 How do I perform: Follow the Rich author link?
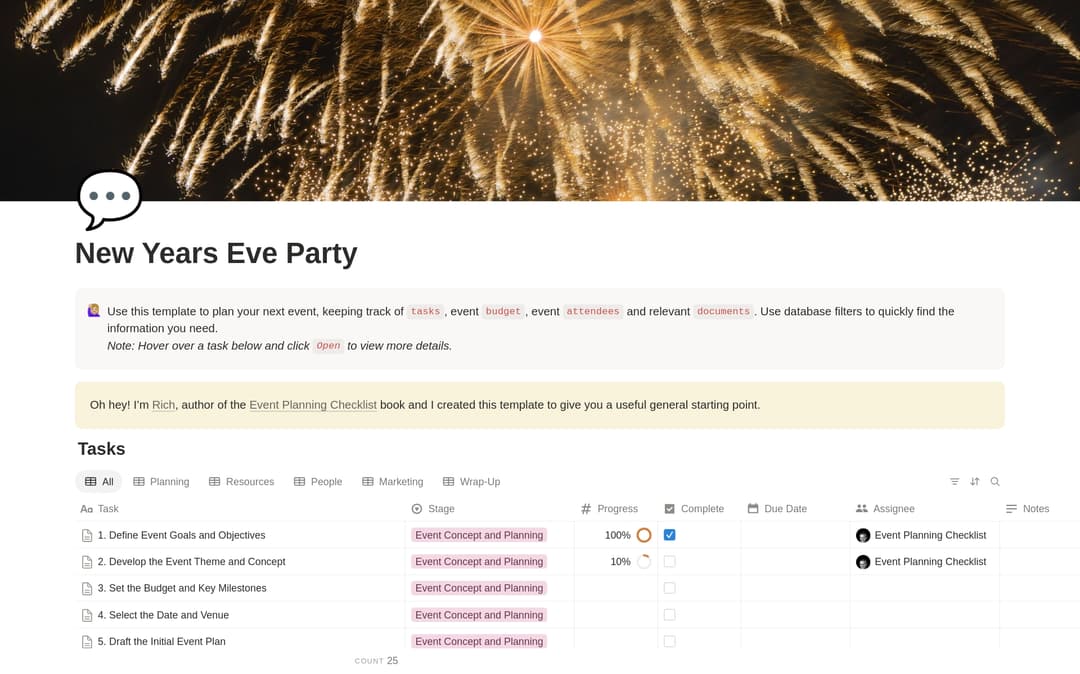(x=163, y=405)
